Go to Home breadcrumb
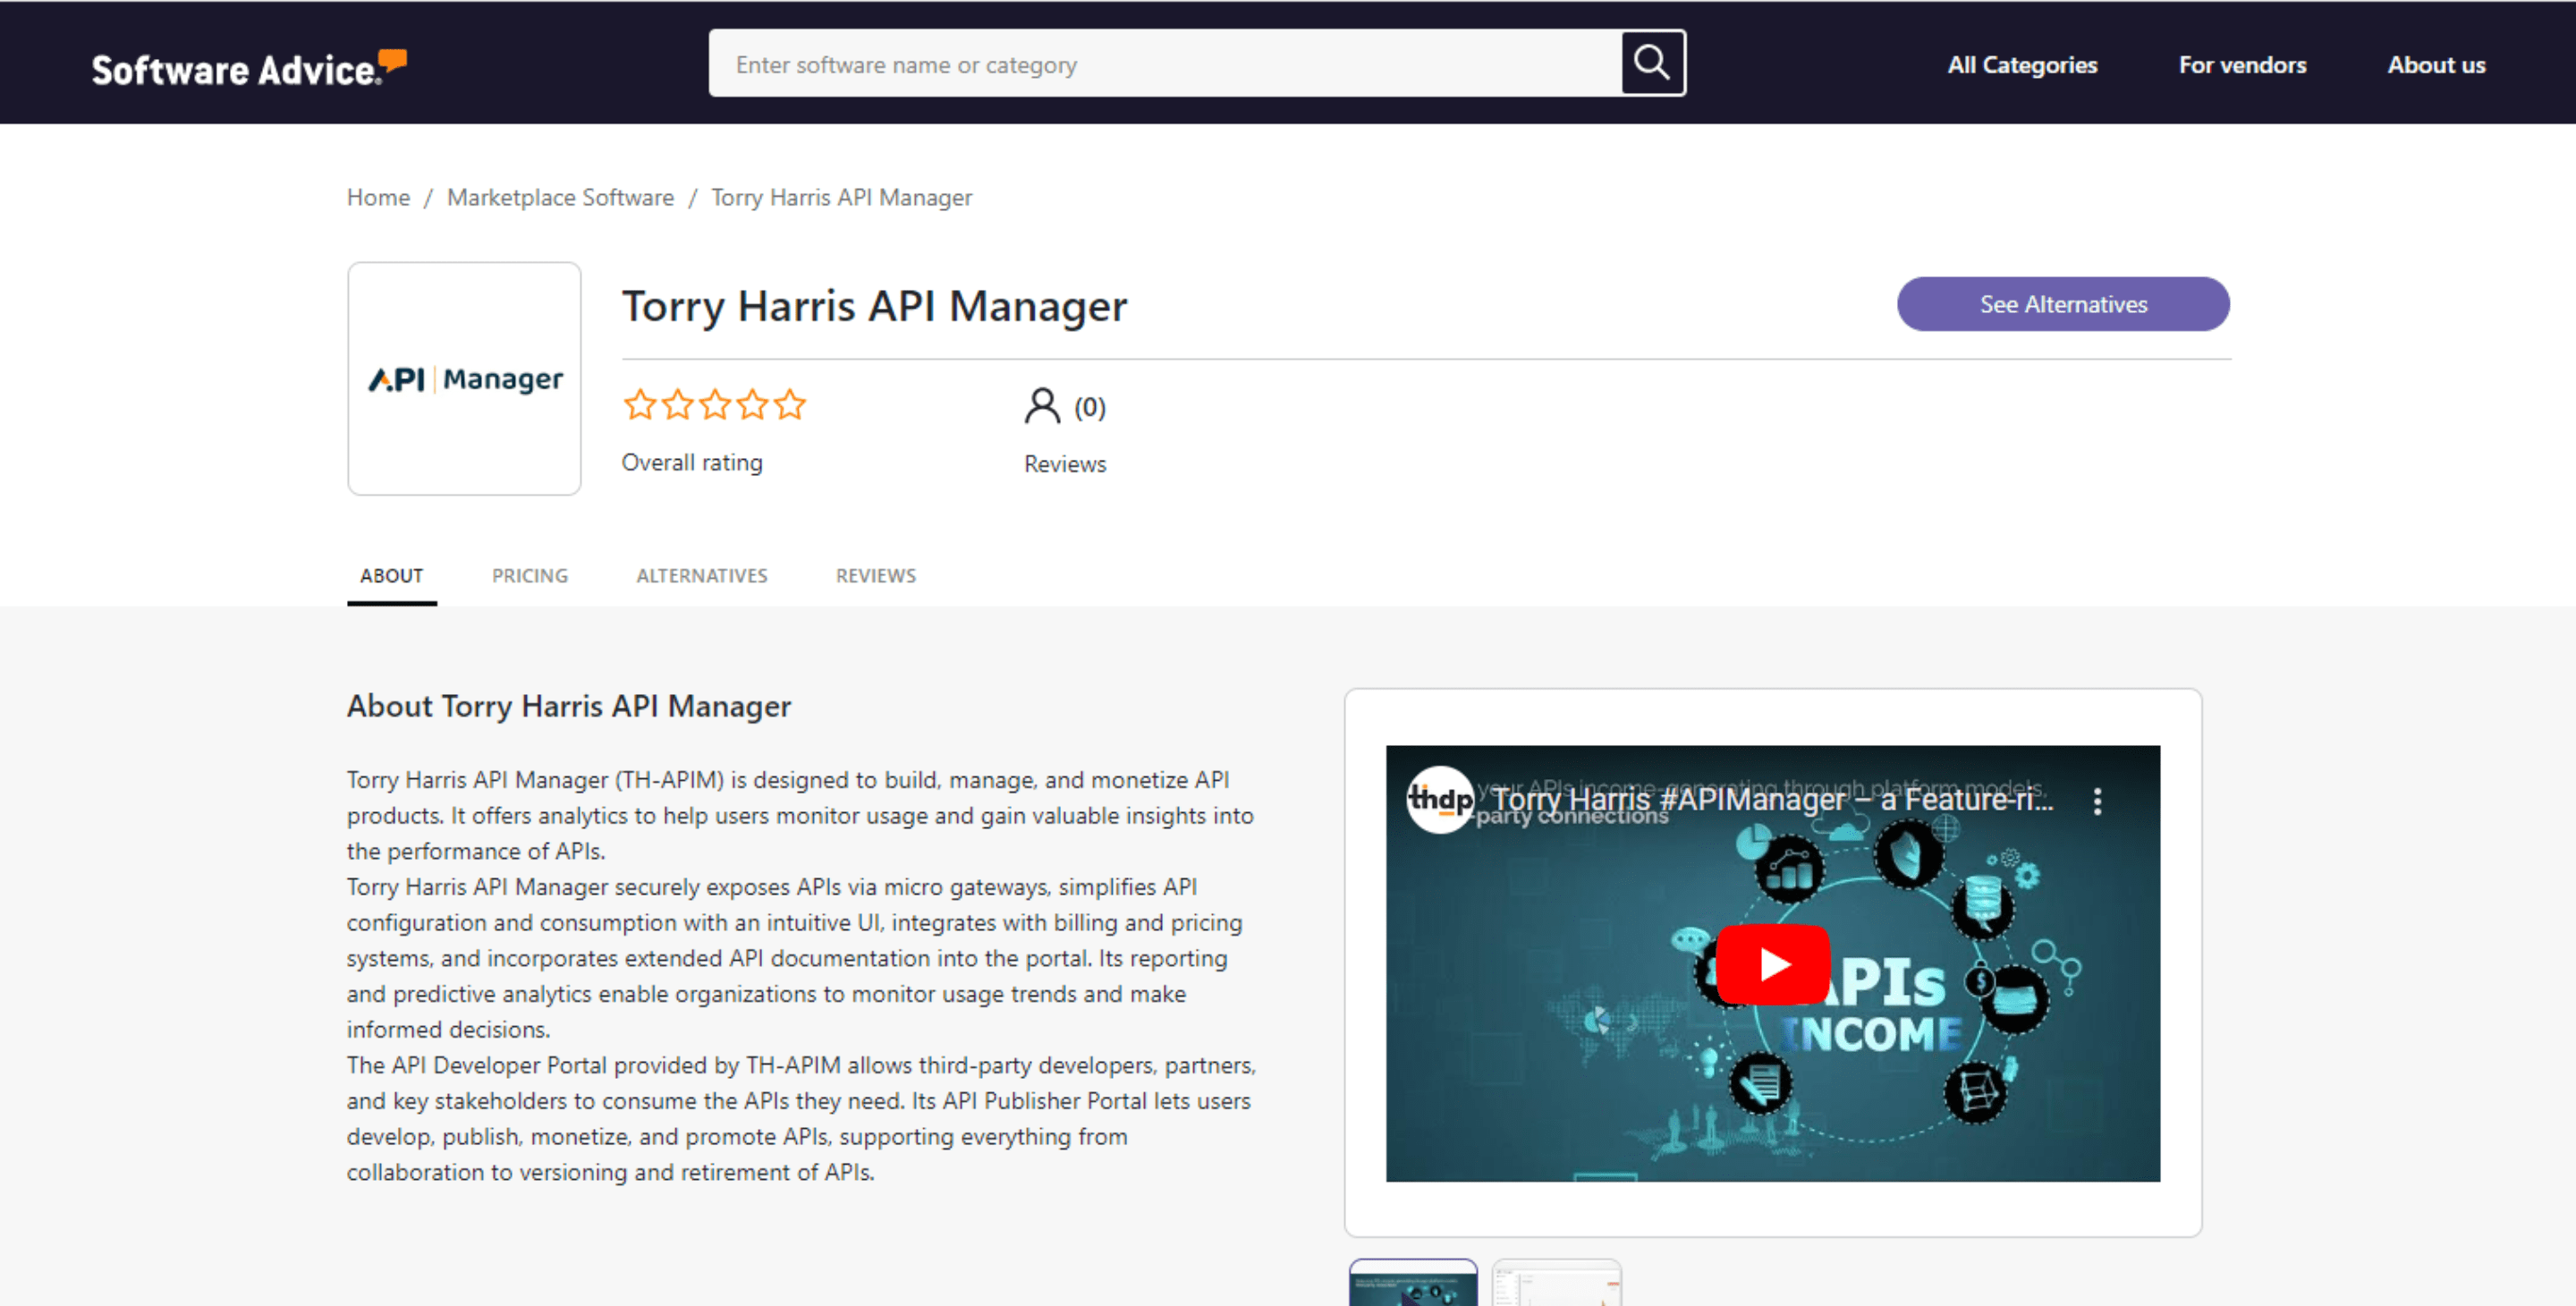 pos(378,198)
